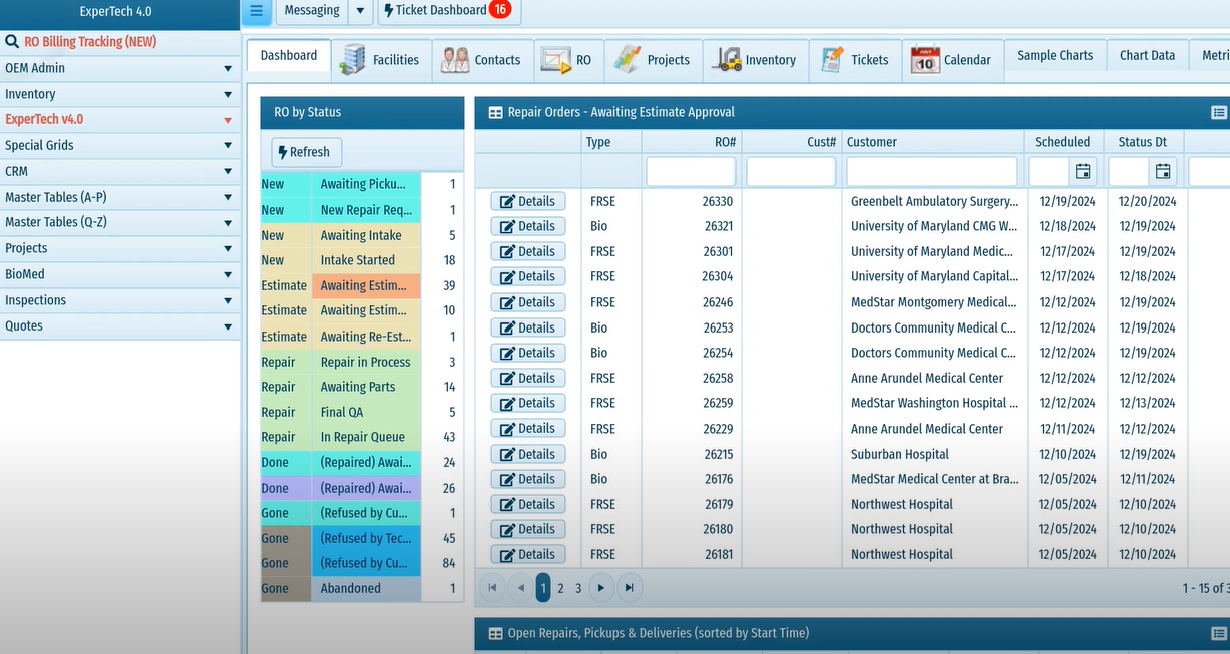Open Status Dt column date picker icon
This screenshot has height=654, width=1230.
pos(1163,171)
